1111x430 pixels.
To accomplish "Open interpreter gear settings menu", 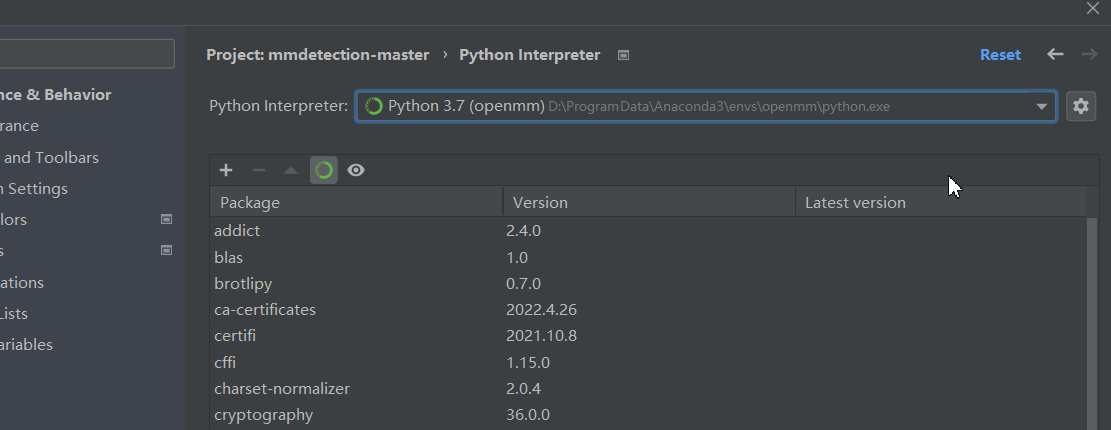I will [x=1080, y=106].
